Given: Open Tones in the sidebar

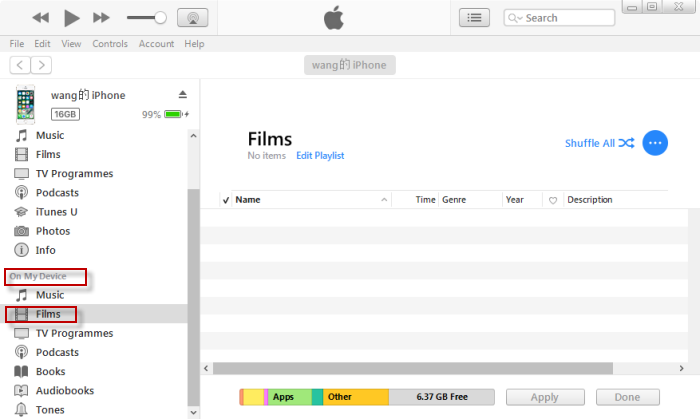Looking at the screenshot, I should [x=50, y=410].
